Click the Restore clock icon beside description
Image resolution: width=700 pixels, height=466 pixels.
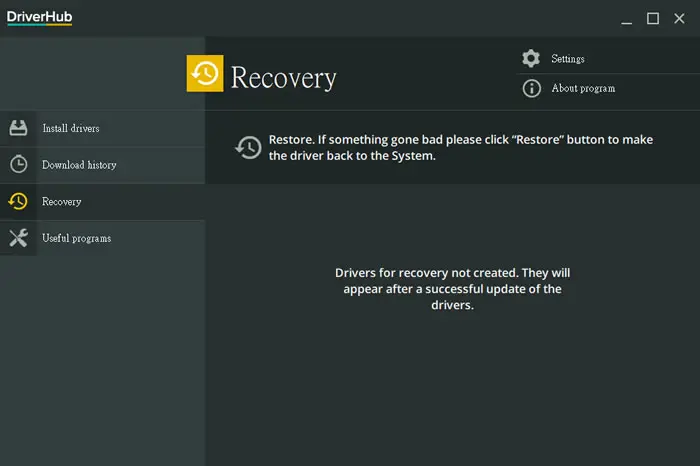(248, 148)
